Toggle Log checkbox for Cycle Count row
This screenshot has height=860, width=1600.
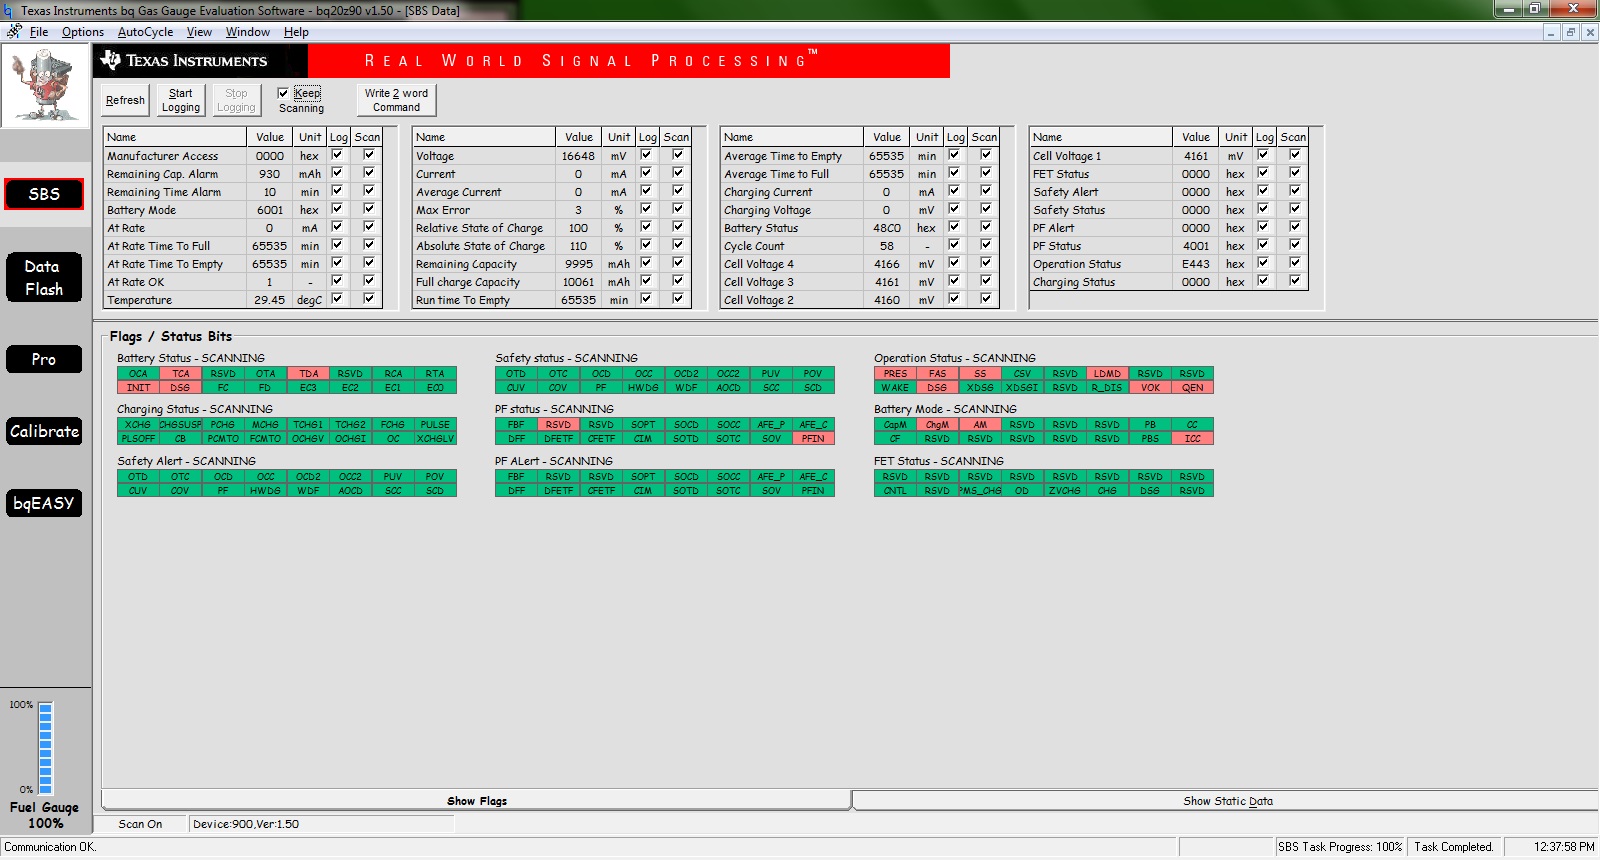click(x=954, y=245)
